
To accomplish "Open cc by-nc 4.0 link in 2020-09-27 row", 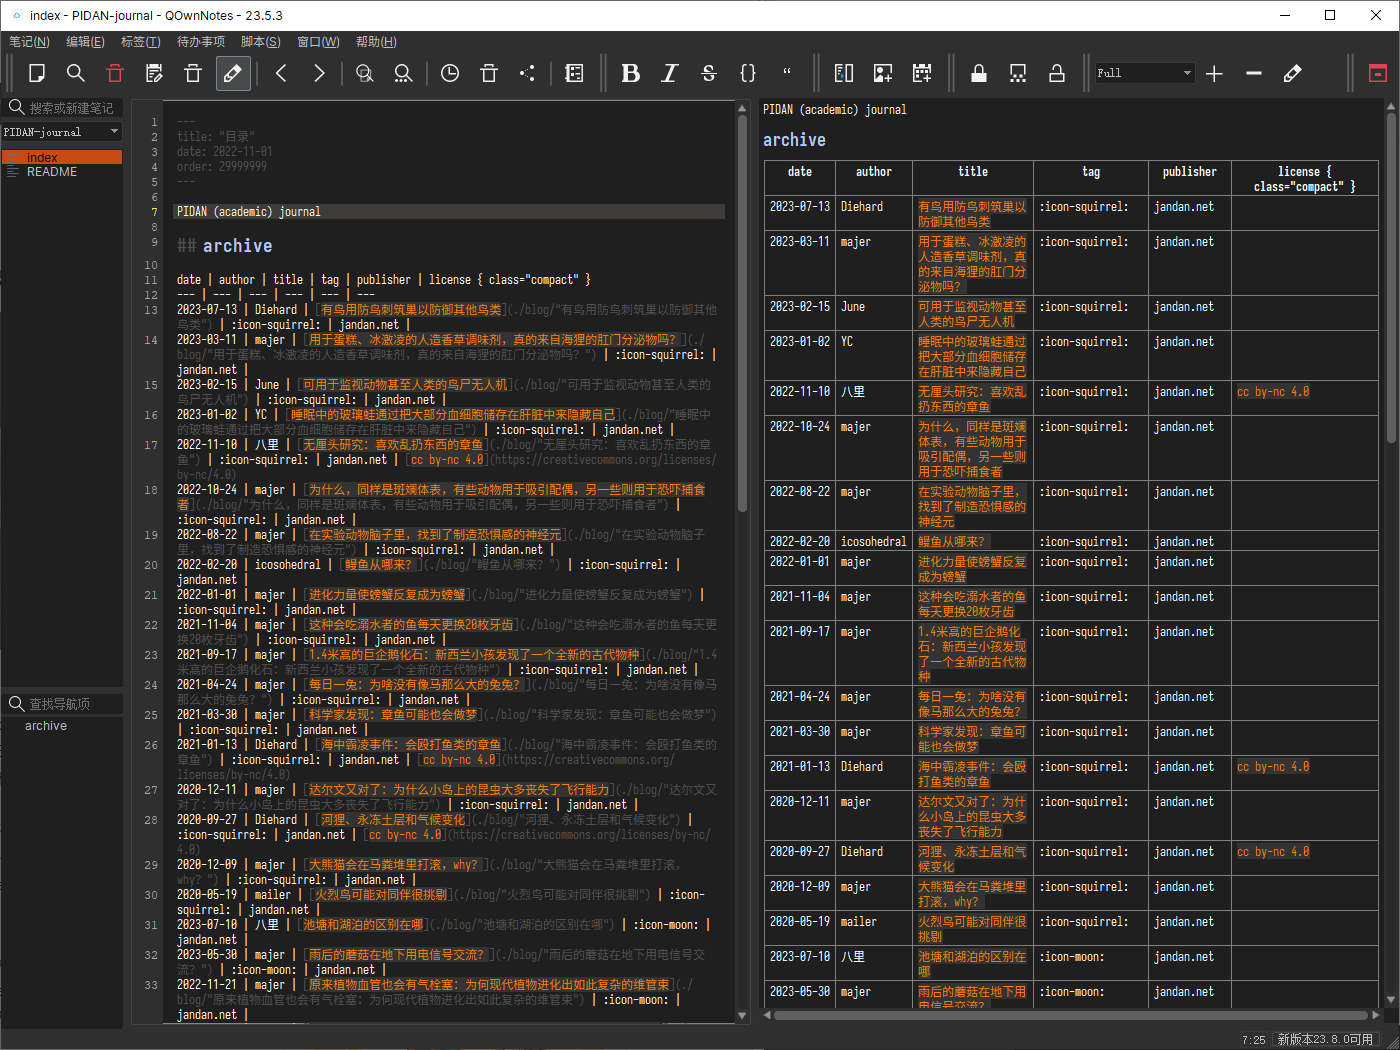I will [1273, 852].
